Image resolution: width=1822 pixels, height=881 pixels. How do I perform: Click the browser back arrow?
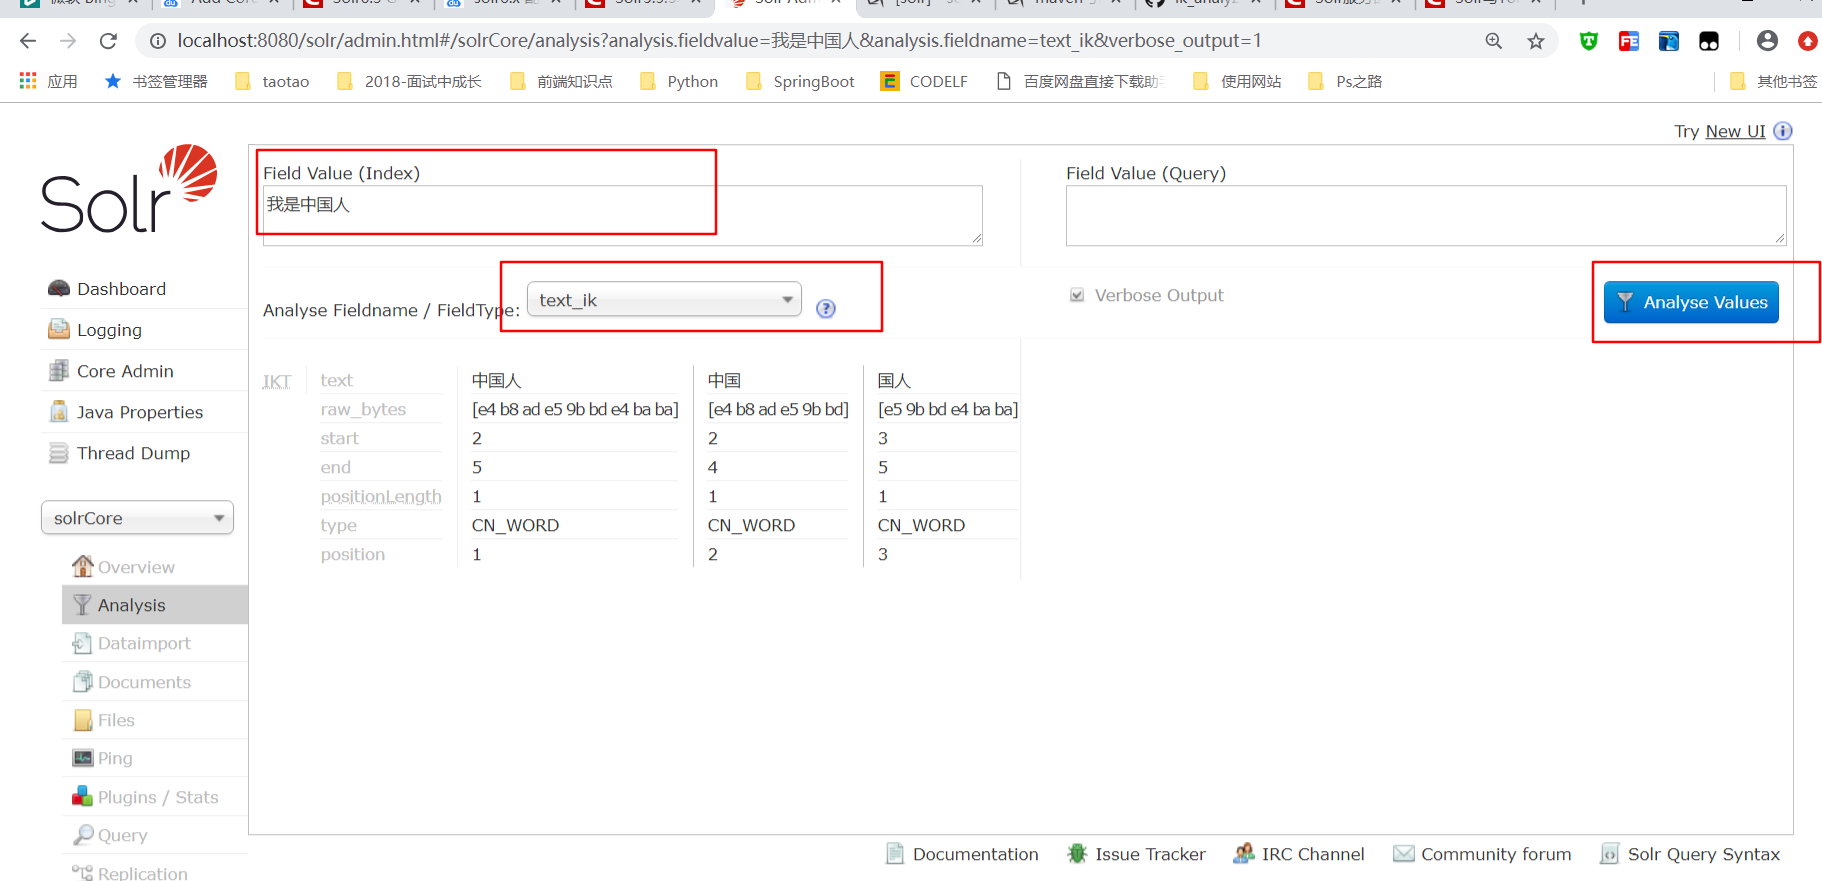pyautogui.click(x=28, y=40)
